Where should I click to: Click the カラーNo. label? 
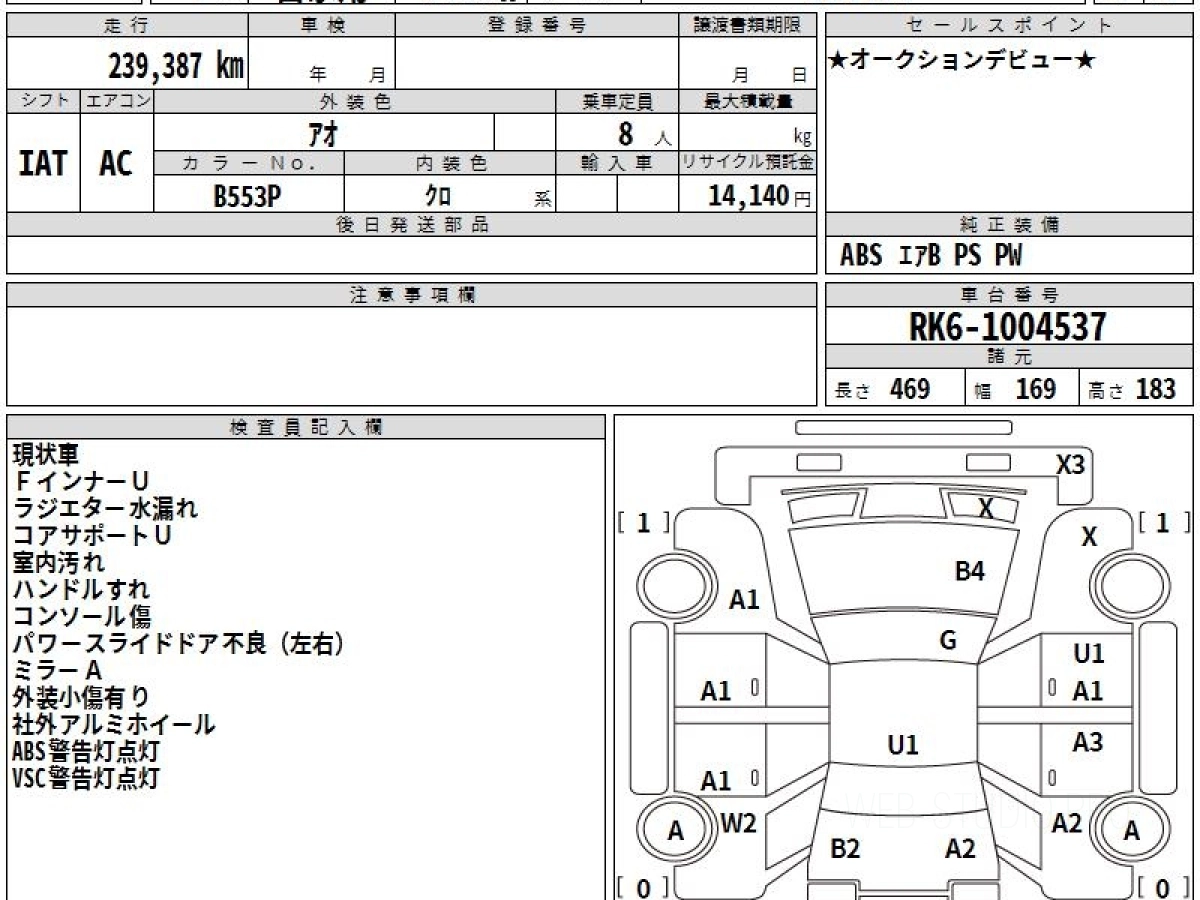[249, 163]
